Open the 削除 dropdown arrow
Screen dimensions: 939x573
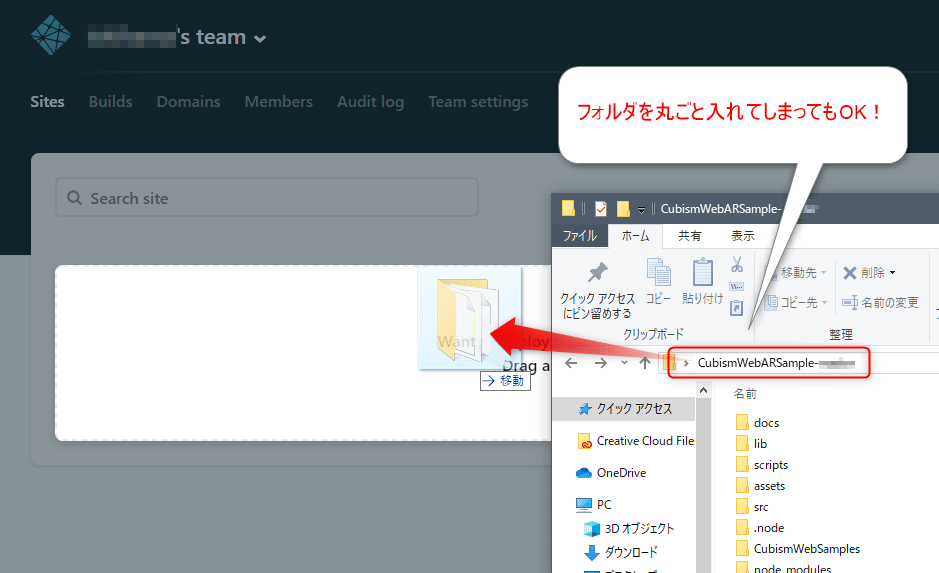(x=892, y=272)
